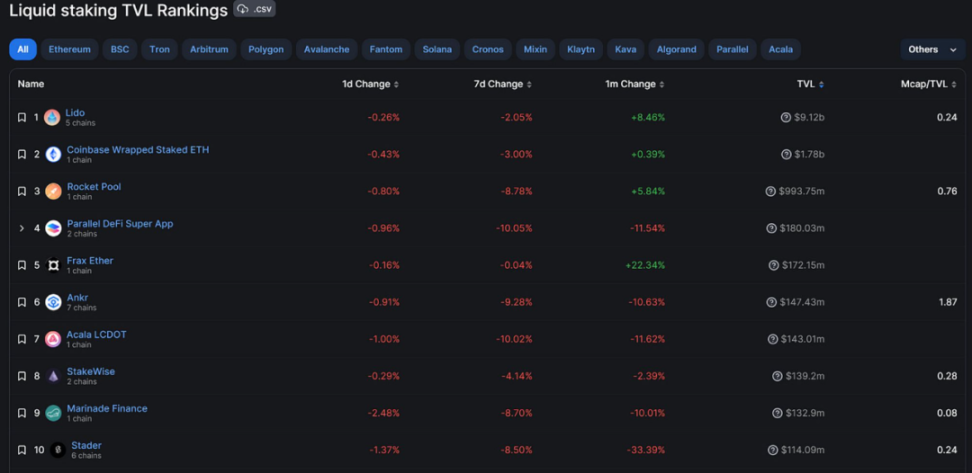Sort by 1d Change column
This screenshot has height=473, width=972.
[371, 84]
